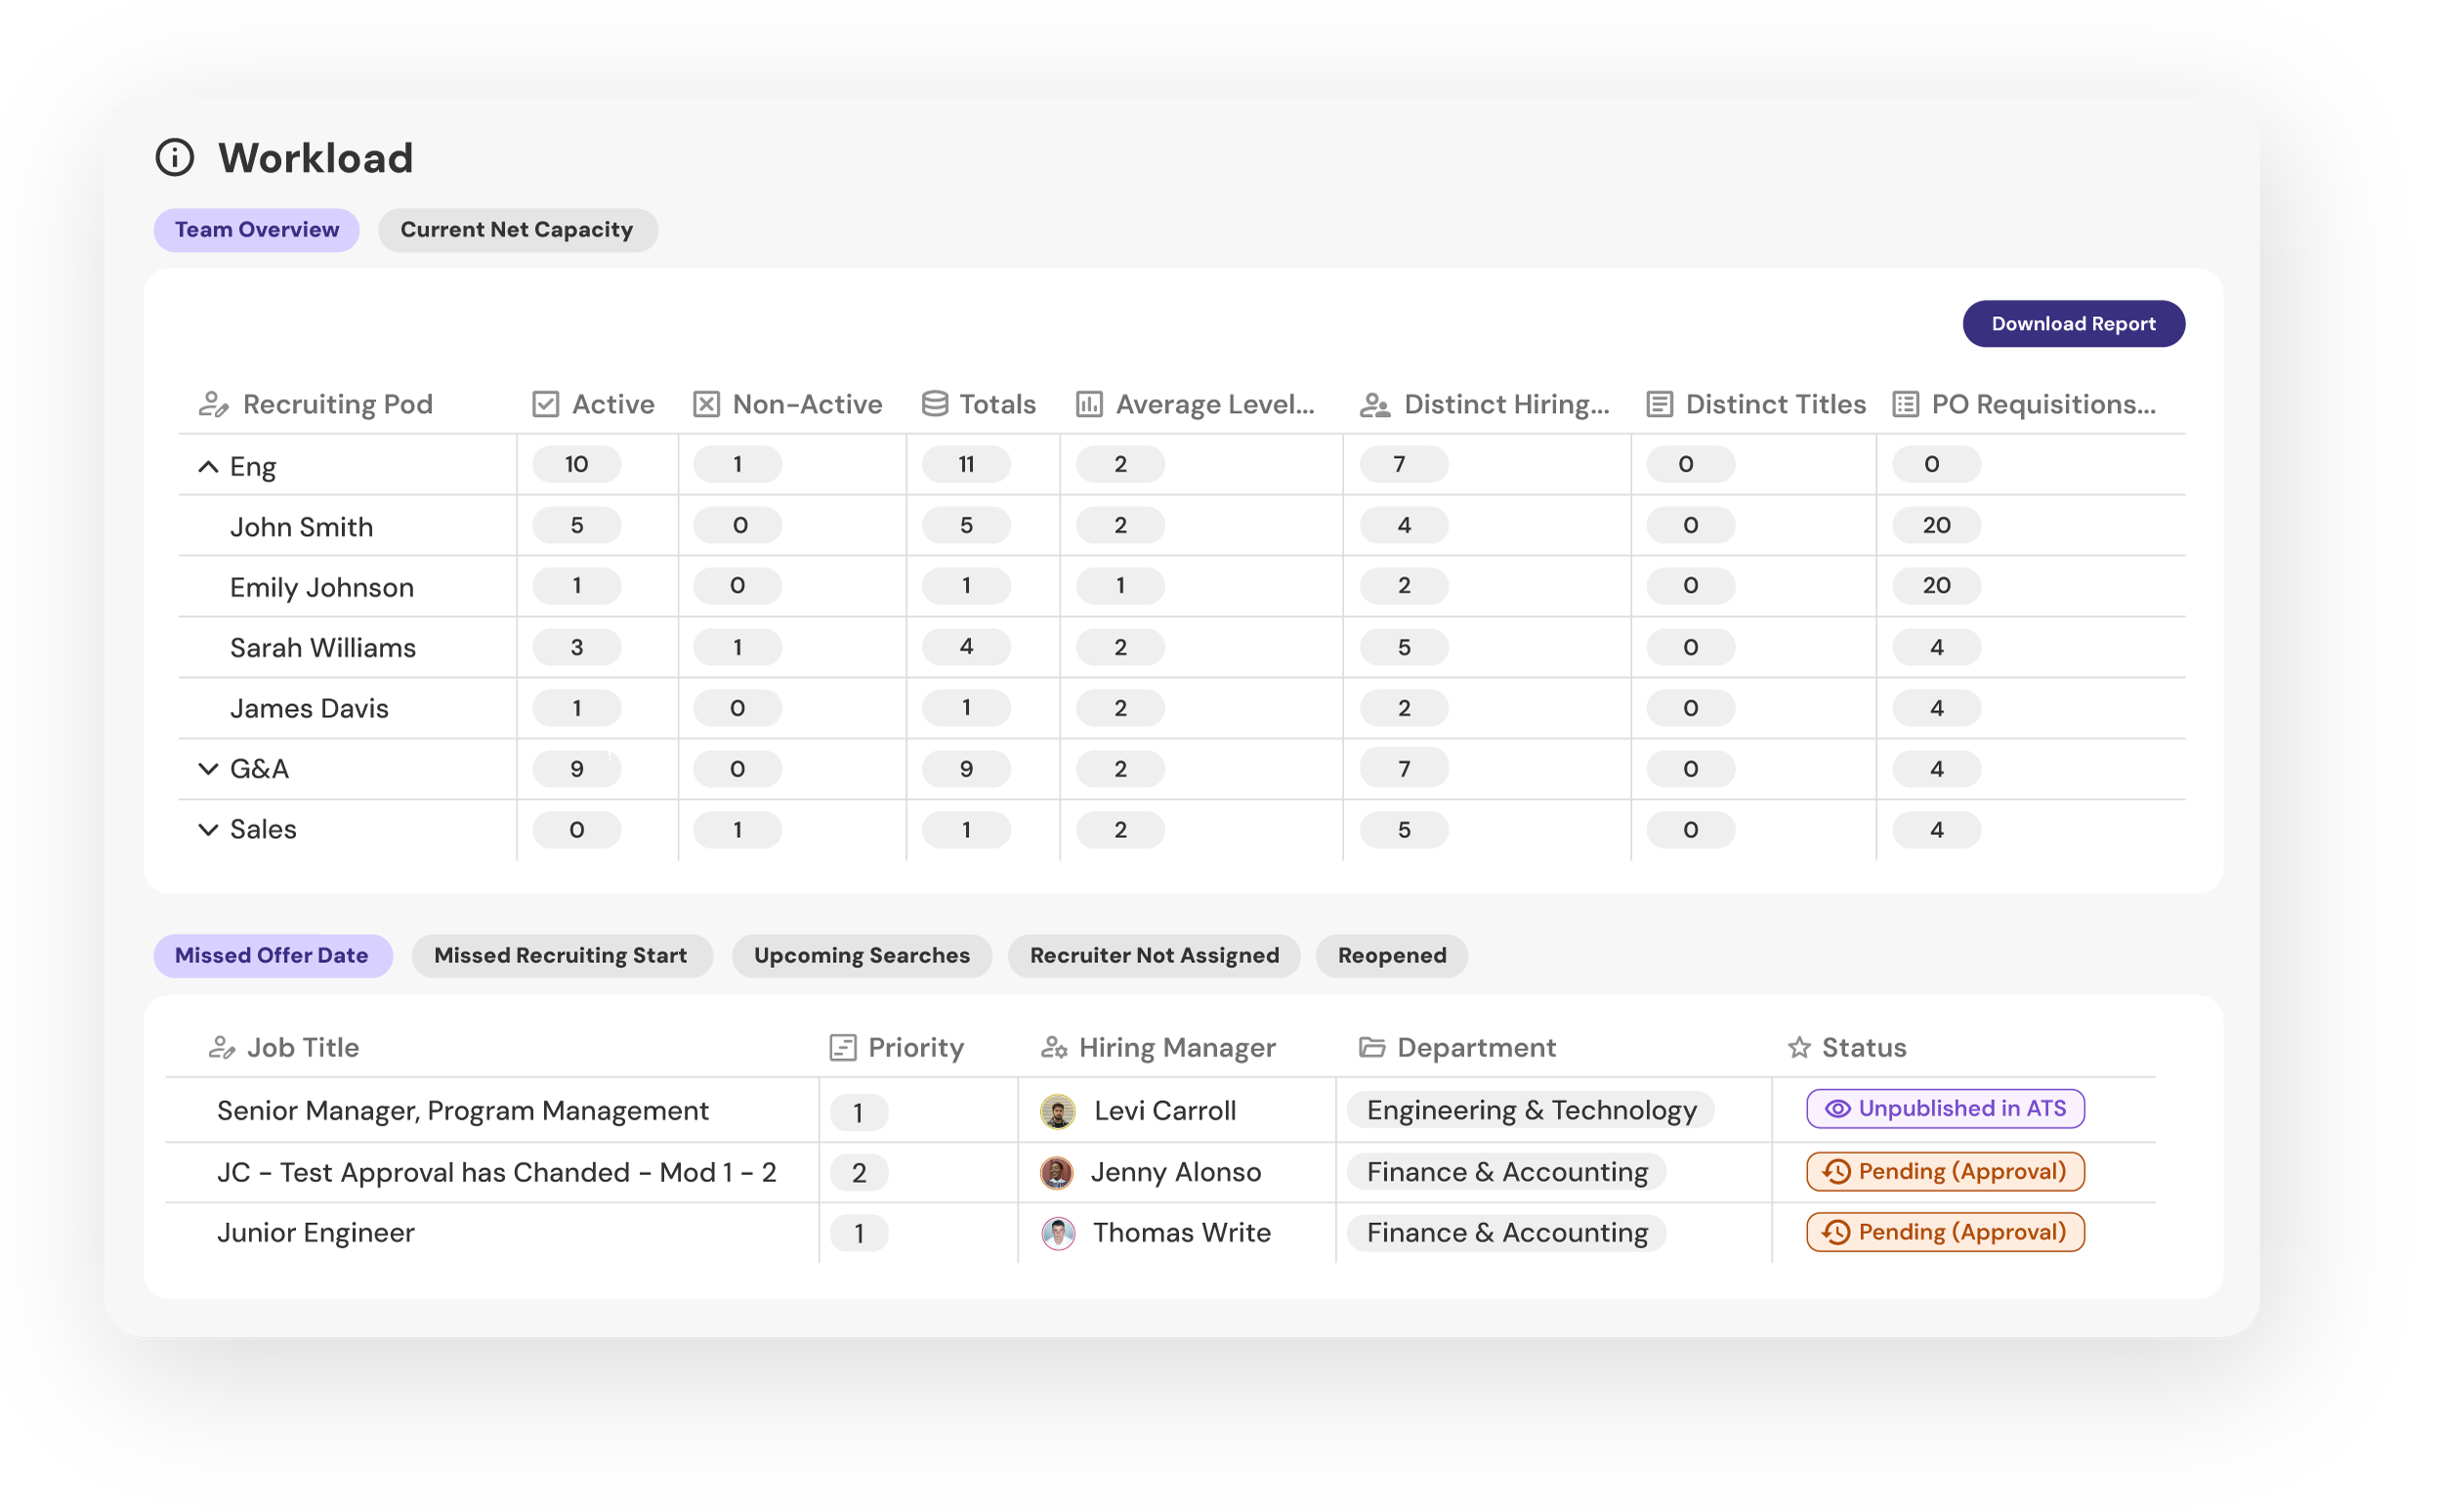Collapse the Eng recruiting pod
Screen dimensions: 2442x1512
pyautogui.click(x=208, y=466)
